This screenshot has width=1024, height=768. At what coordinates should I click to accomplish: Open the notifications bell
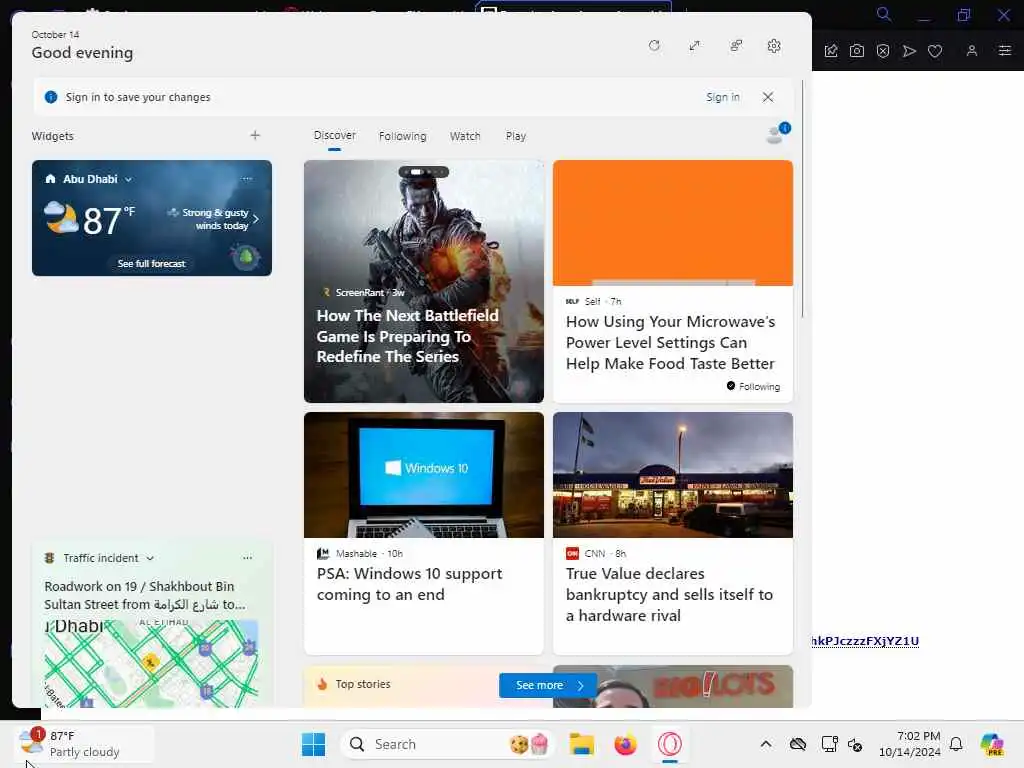point(956,744)
